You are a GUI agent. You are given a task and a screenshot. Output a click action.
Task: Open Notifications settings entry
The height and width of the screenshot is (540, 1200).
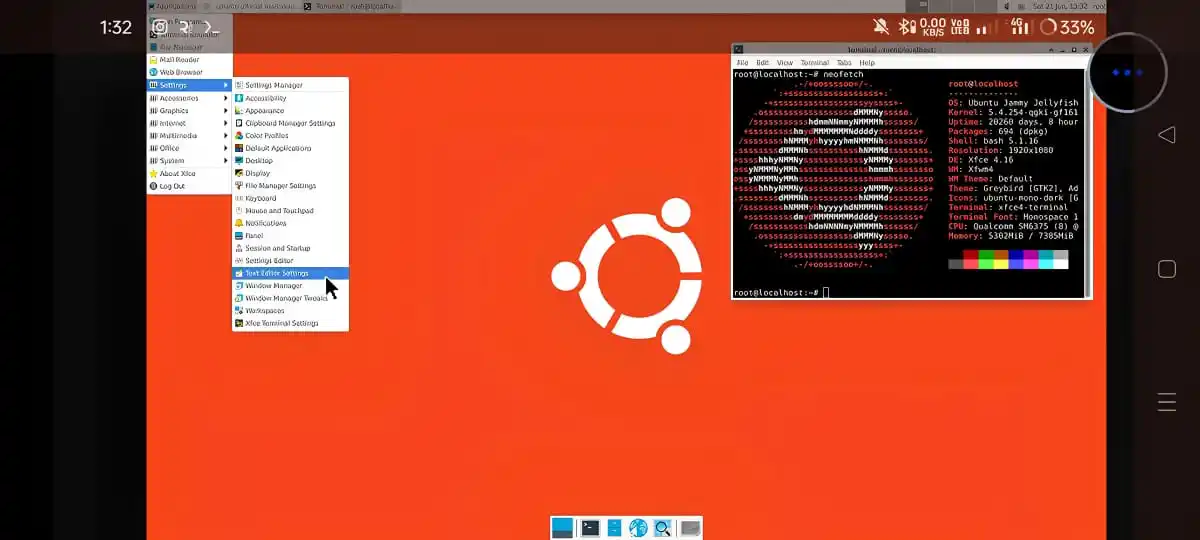pos(290,223)
